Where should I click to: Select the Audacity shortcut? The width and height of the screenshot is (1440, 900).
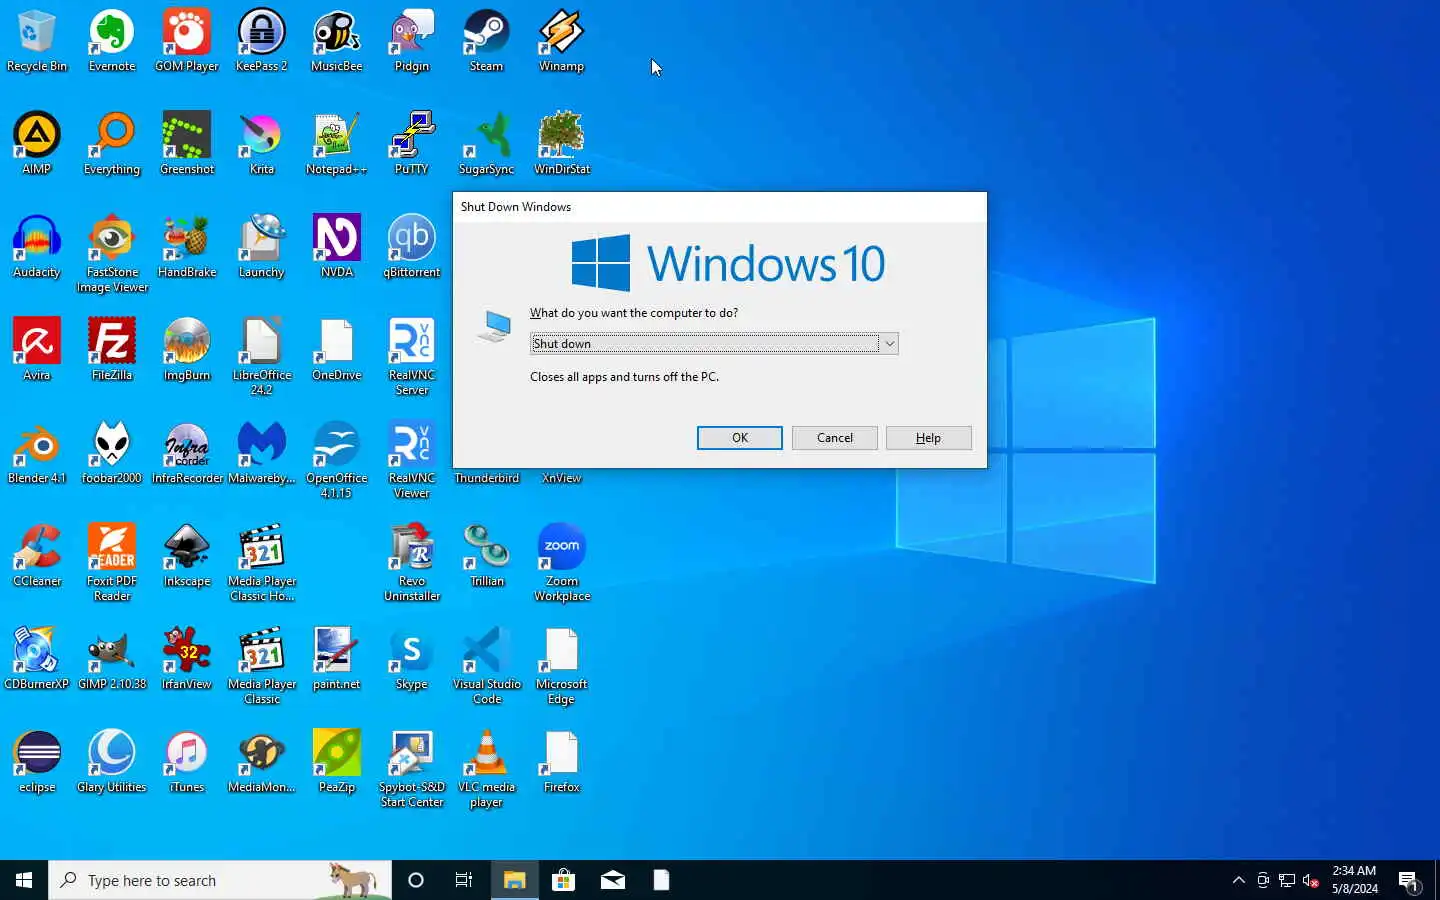pyautogui.click(x=37, y=247)
